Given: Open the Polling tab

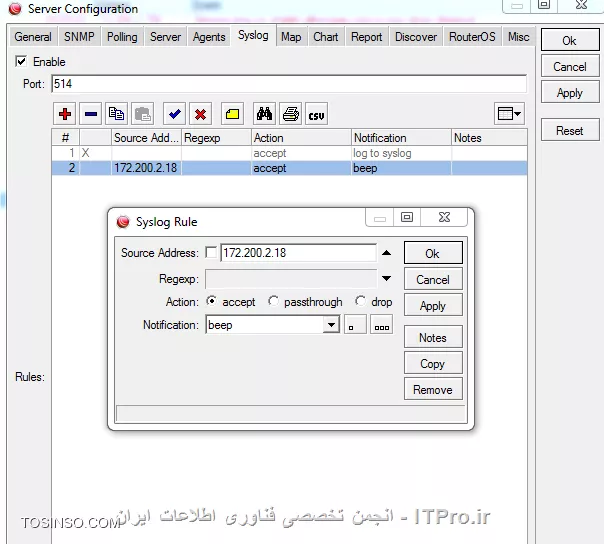Looking at the screenshot, I should 122,37.
